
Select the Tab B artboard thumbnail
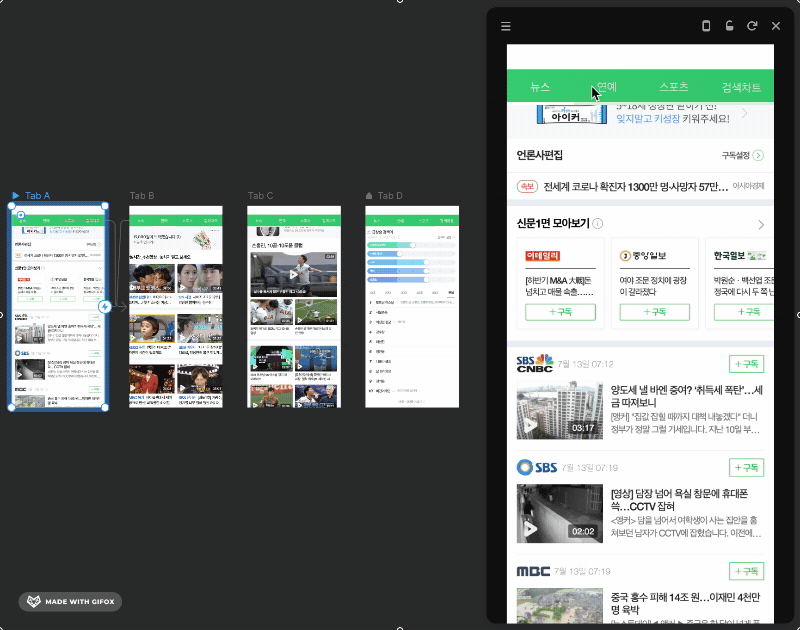tap(176, 307)
